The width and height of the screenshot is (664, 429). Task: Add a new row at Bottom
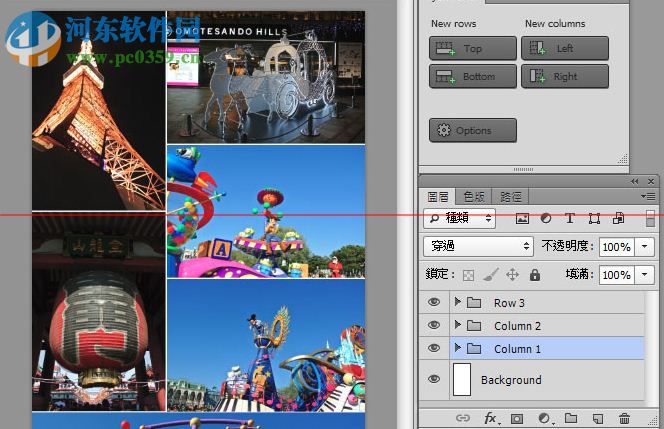click(473, 76)
